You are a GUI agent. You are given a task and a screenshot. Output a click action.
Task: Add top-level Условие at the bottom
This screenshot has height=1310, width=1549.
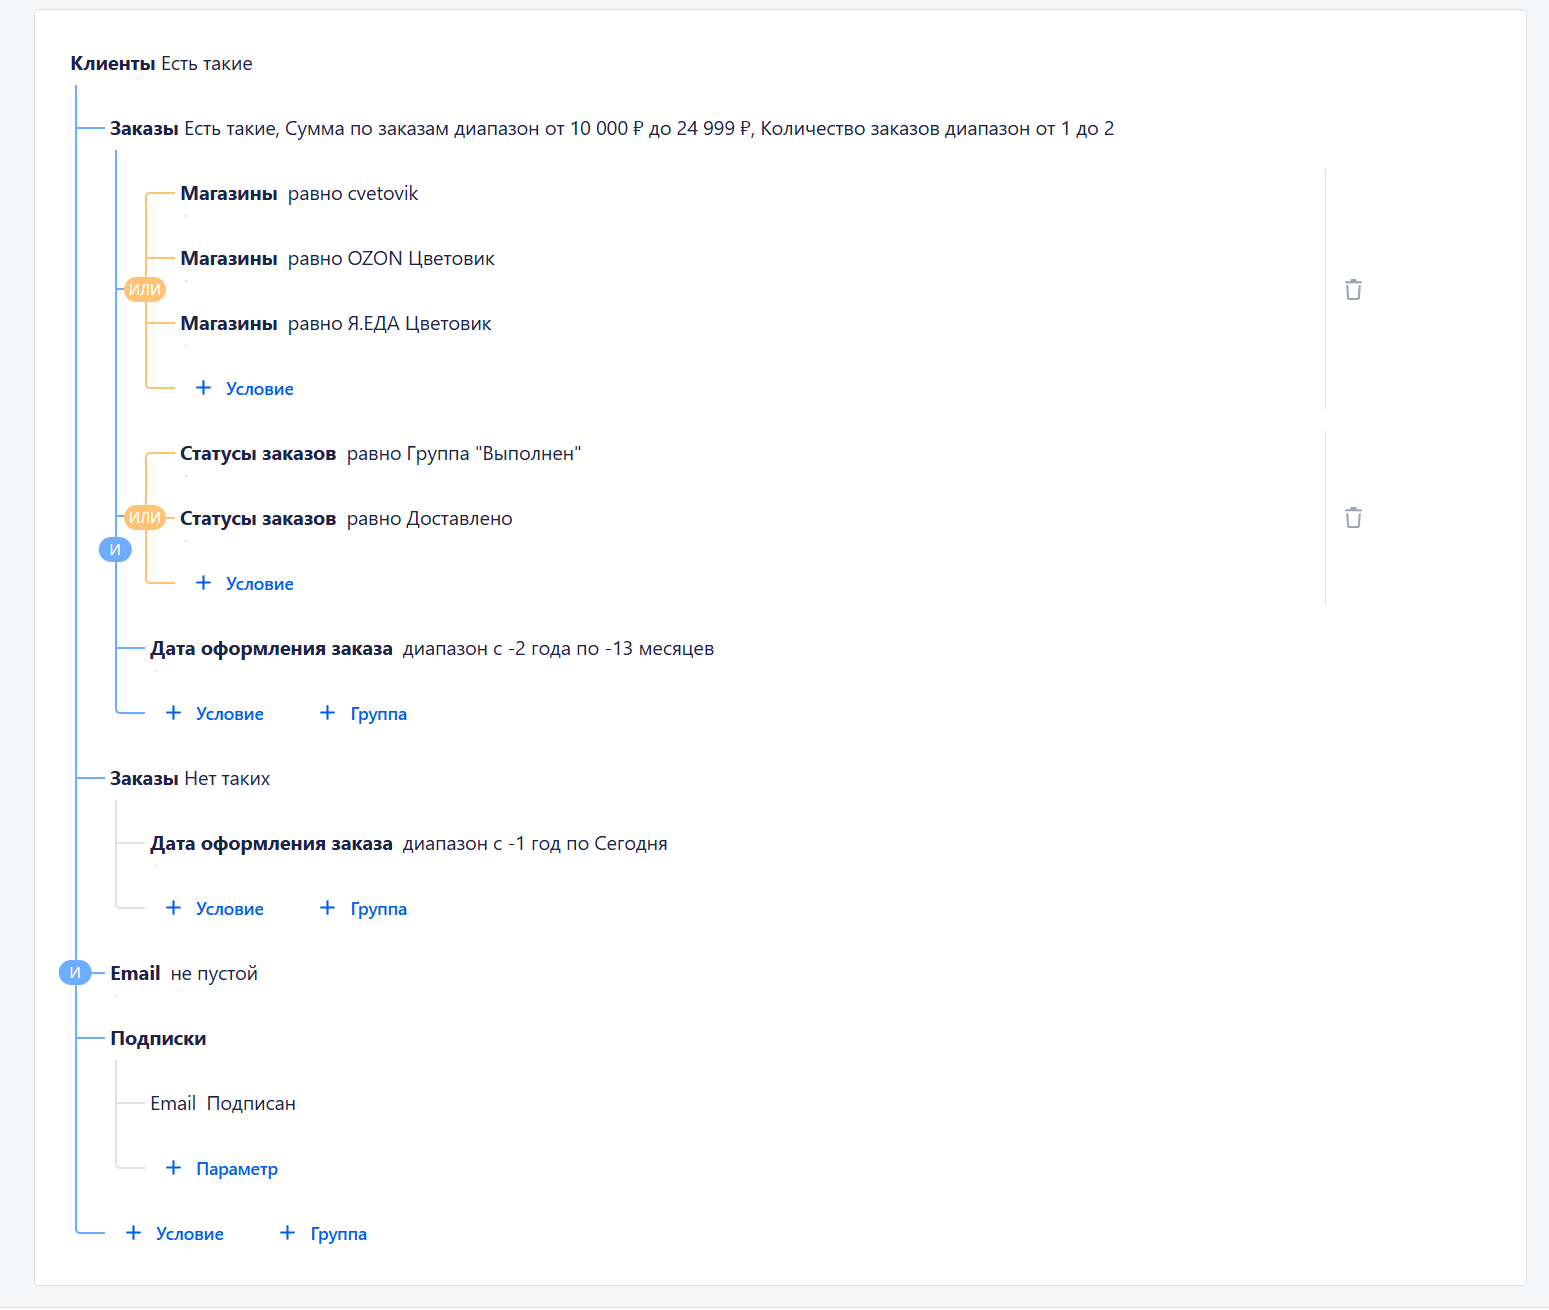(x=175, y=1234)
